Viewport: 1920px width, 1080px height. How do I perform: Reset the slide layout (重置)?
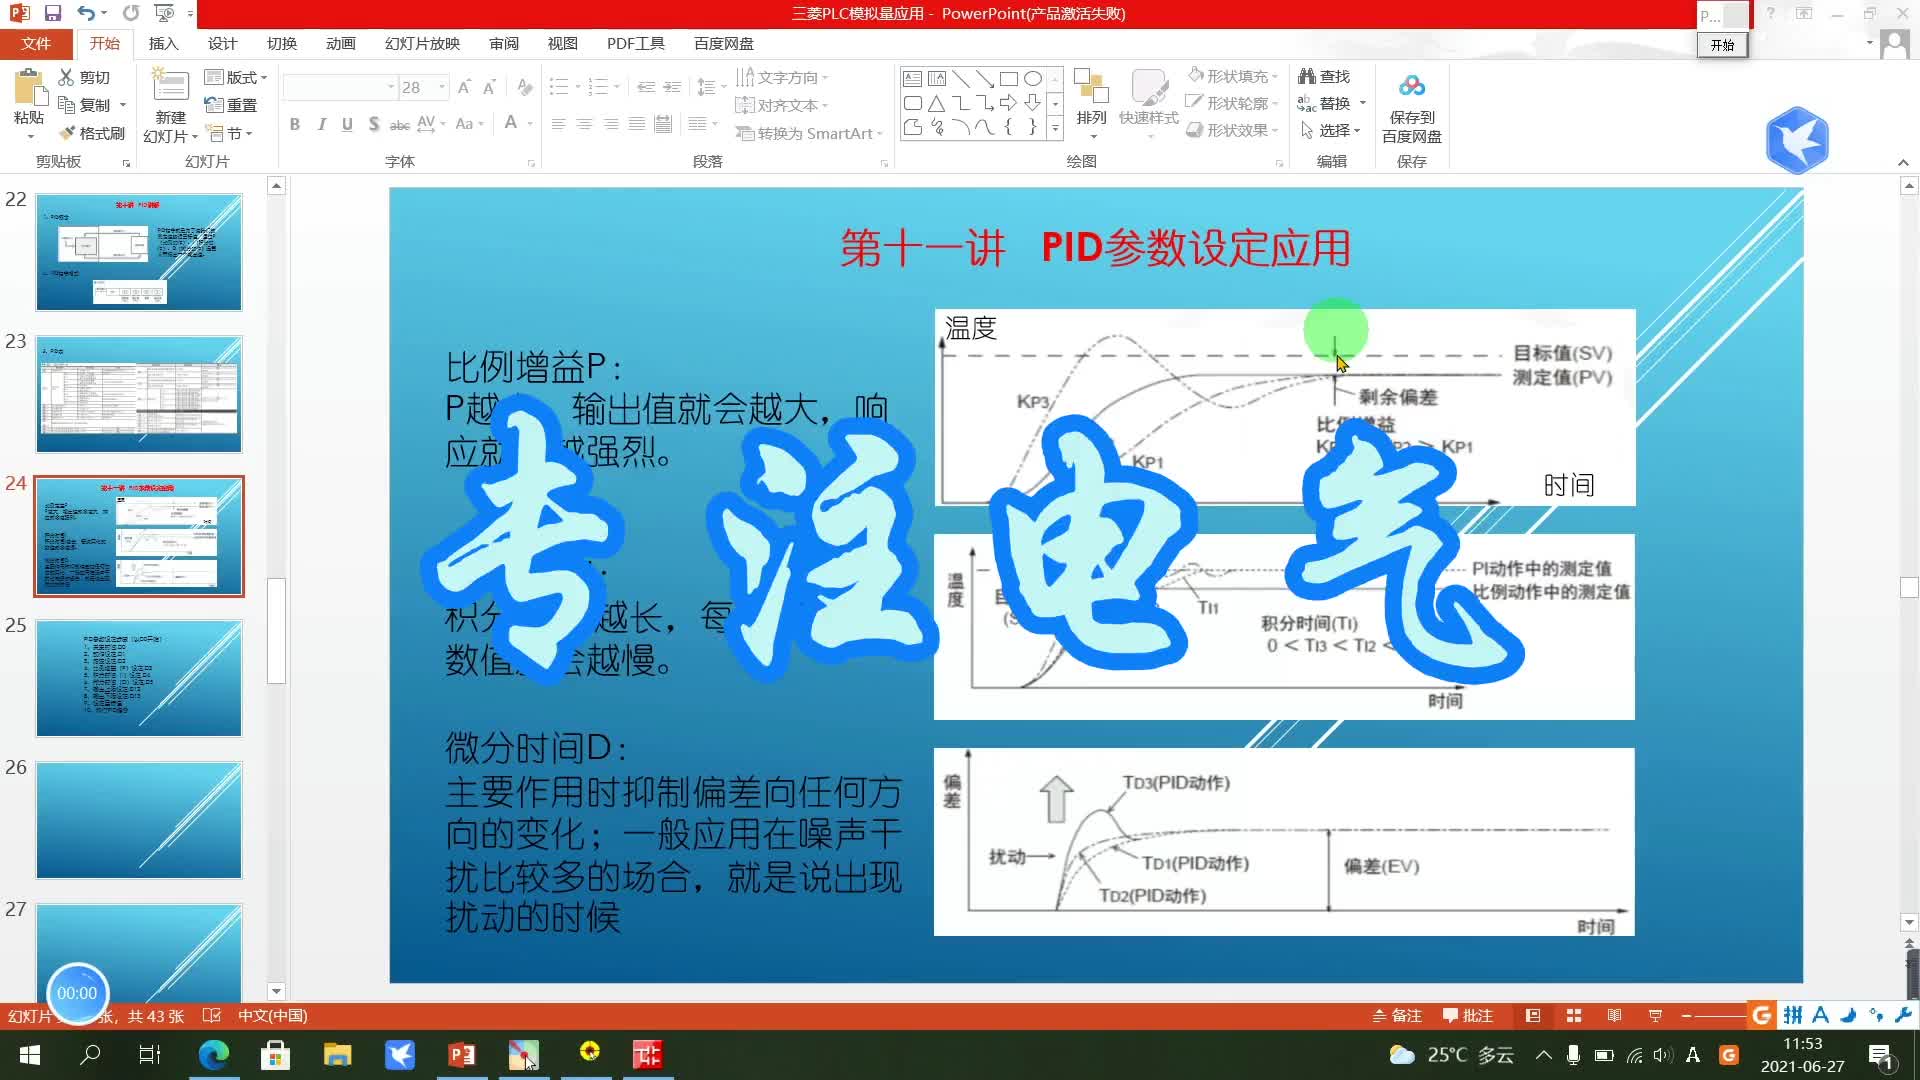(231, 105)
